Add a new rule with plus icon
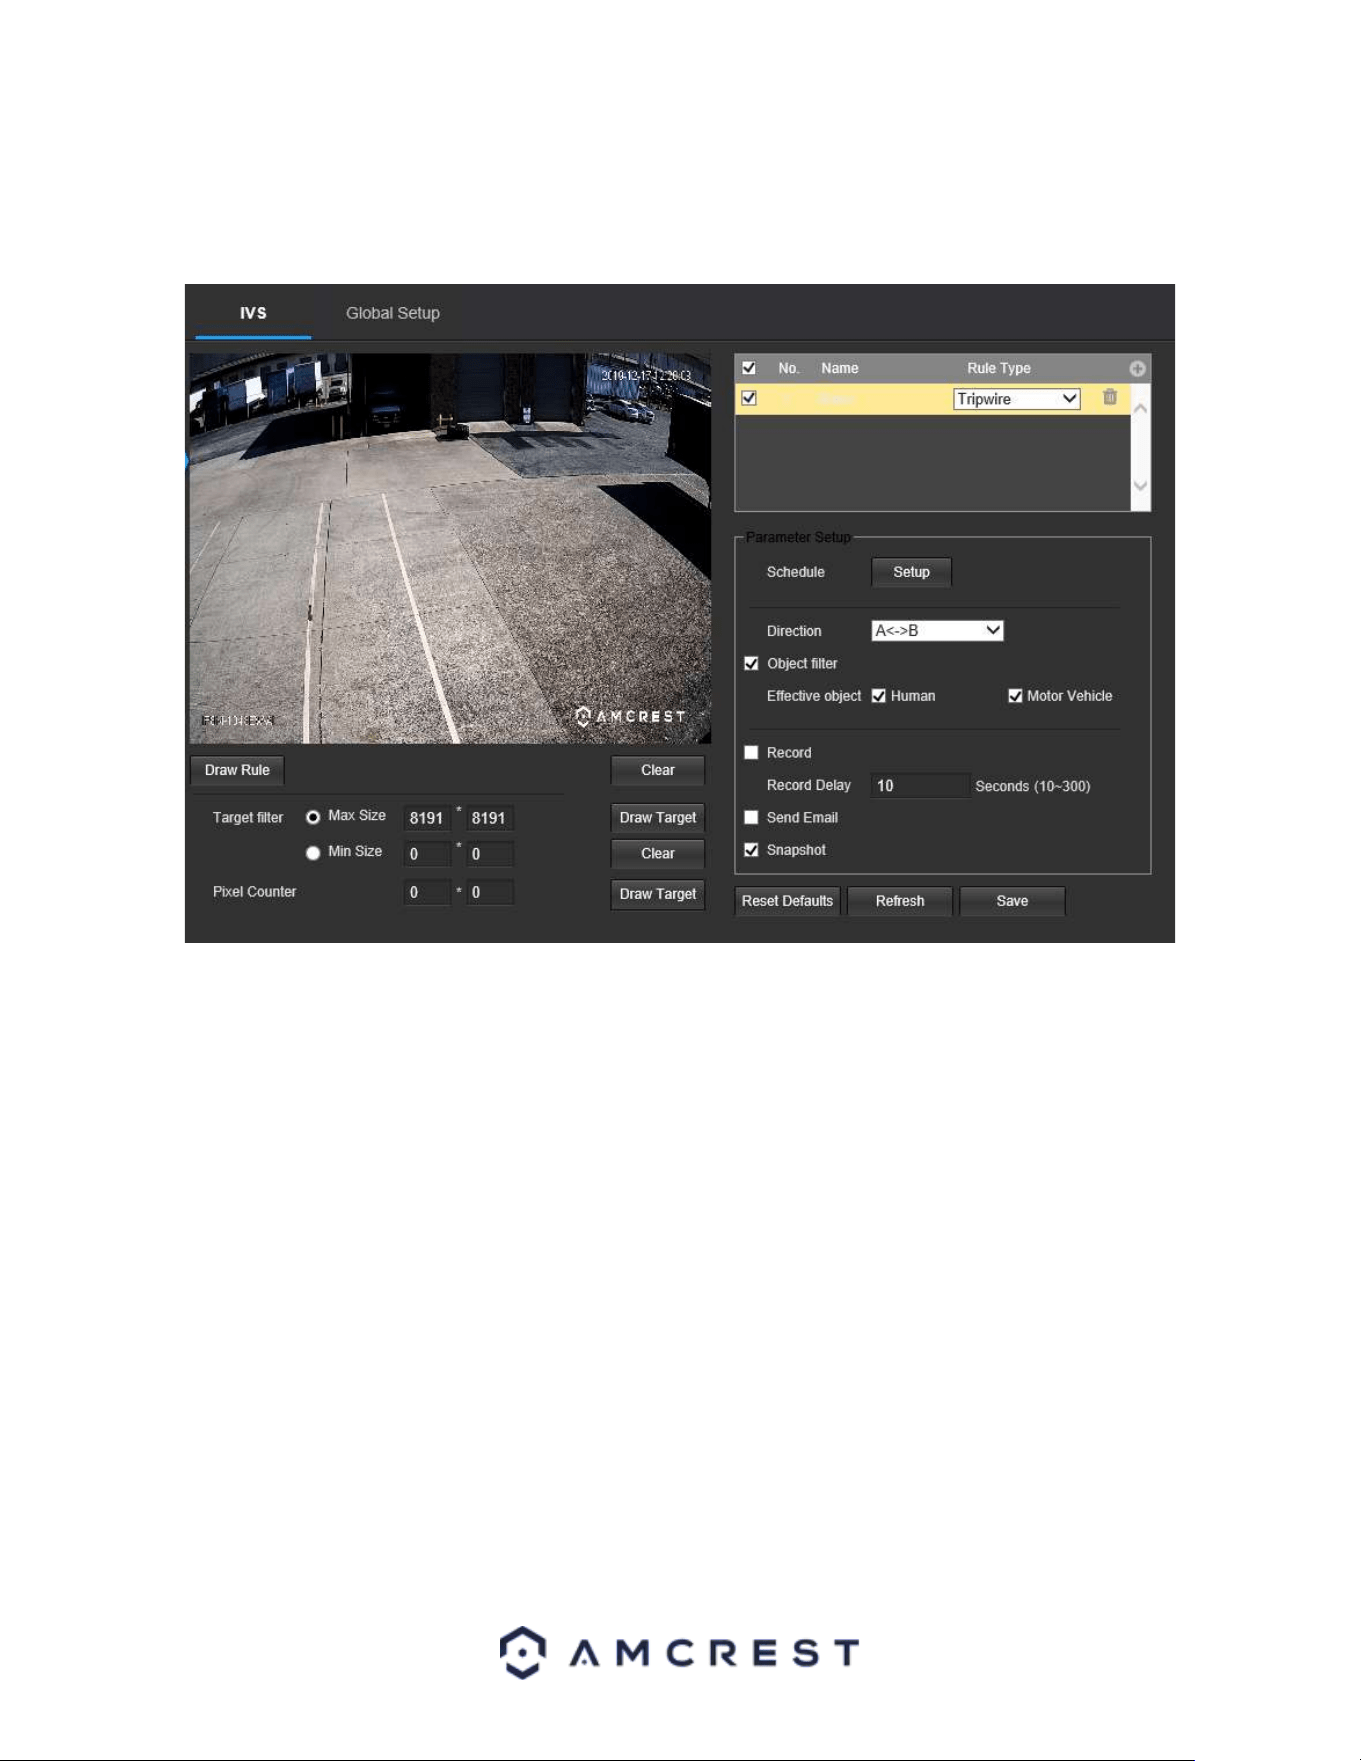 (1137, 369)
